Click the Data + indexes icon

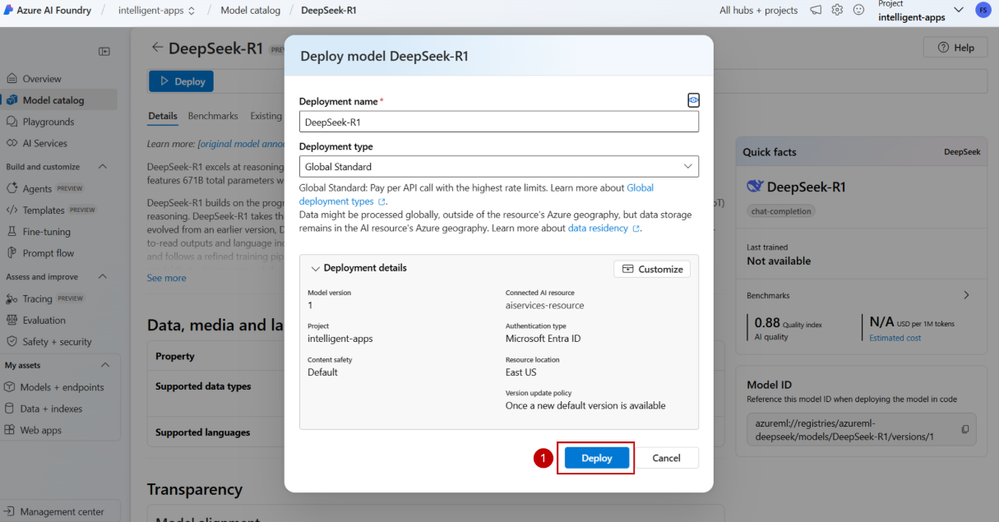10,409
